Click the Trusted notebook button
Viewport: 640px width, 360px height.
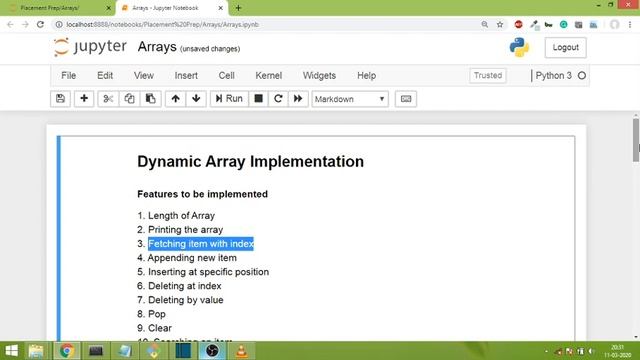click(488, 76)
